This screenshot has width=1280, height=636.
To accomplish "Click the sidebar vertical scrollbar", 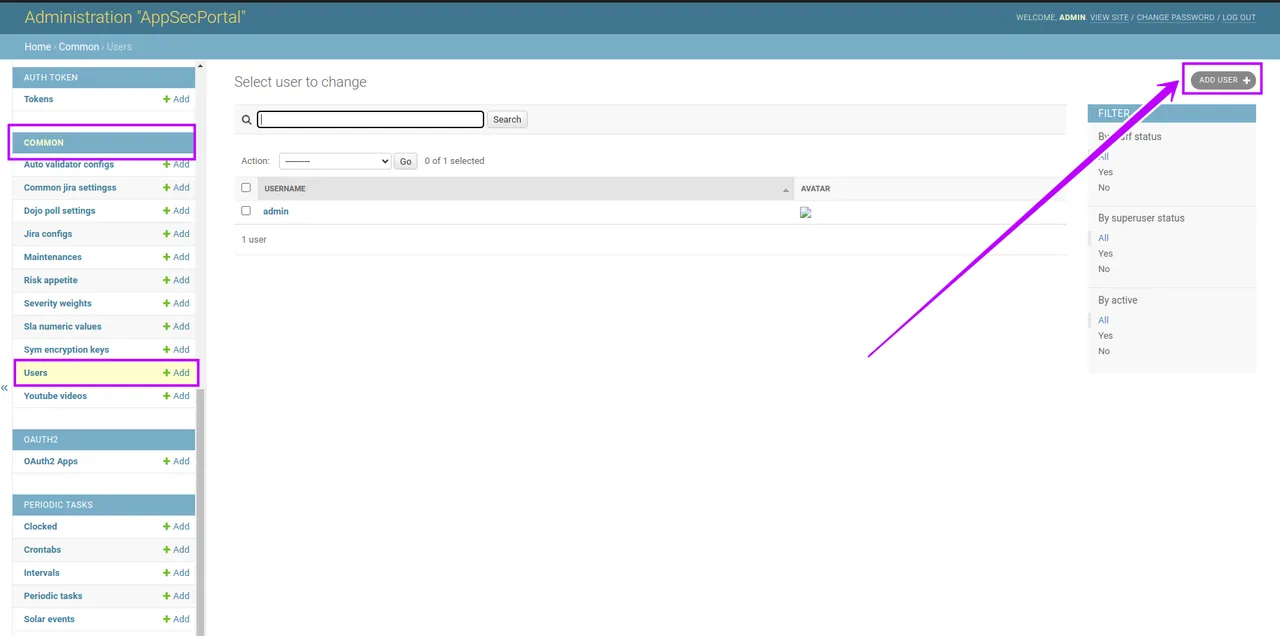I will click(200, 500).
